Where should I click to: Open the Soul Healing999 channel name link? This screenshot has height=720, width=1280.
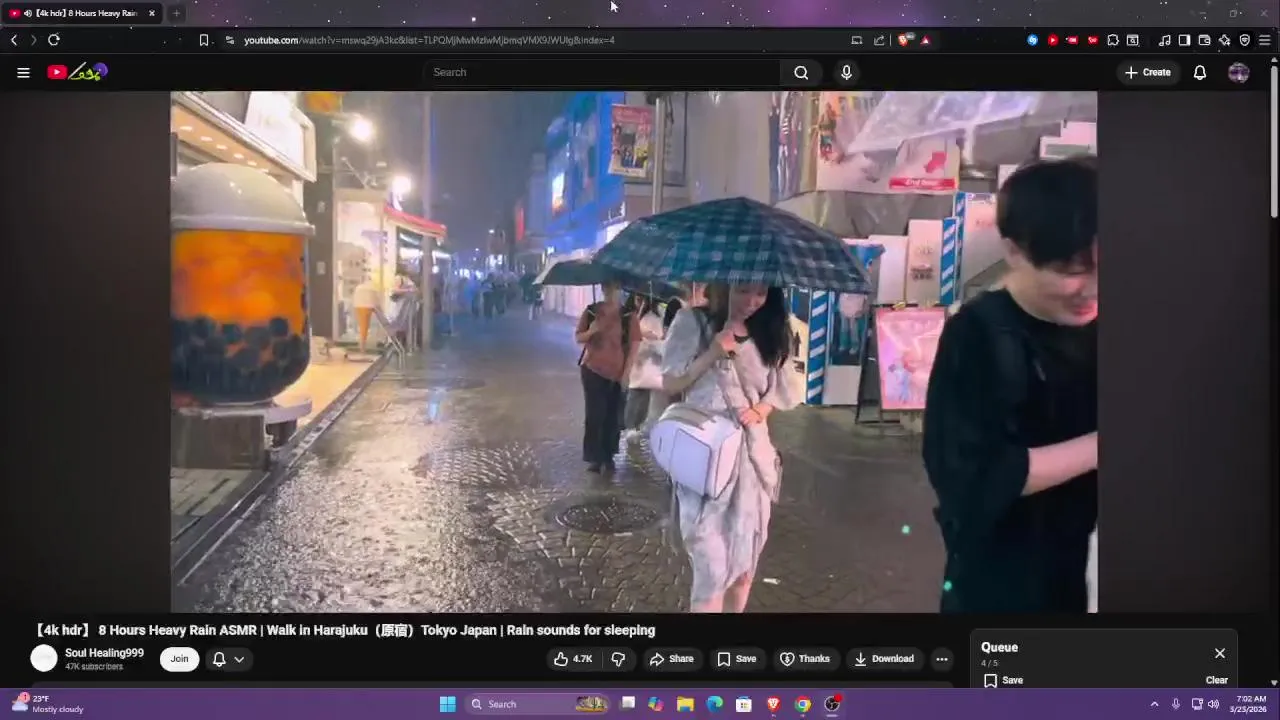[x=104, y=653]
